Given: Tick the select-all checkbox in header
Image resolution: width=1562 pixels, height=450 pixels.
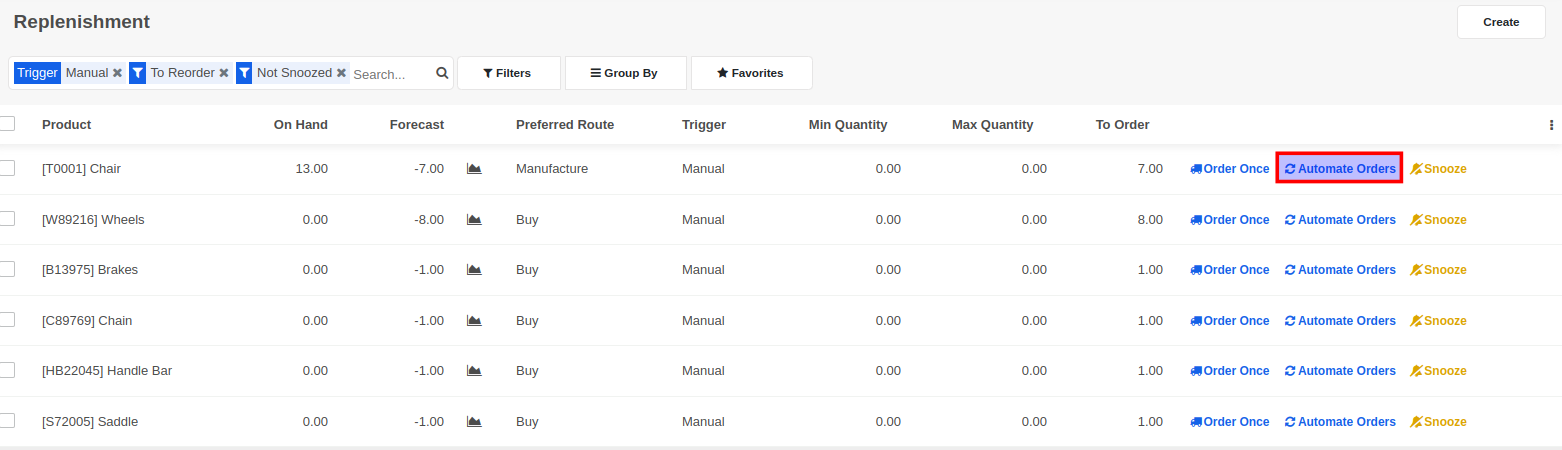Looking at the screenshot, I should point(8,124).
